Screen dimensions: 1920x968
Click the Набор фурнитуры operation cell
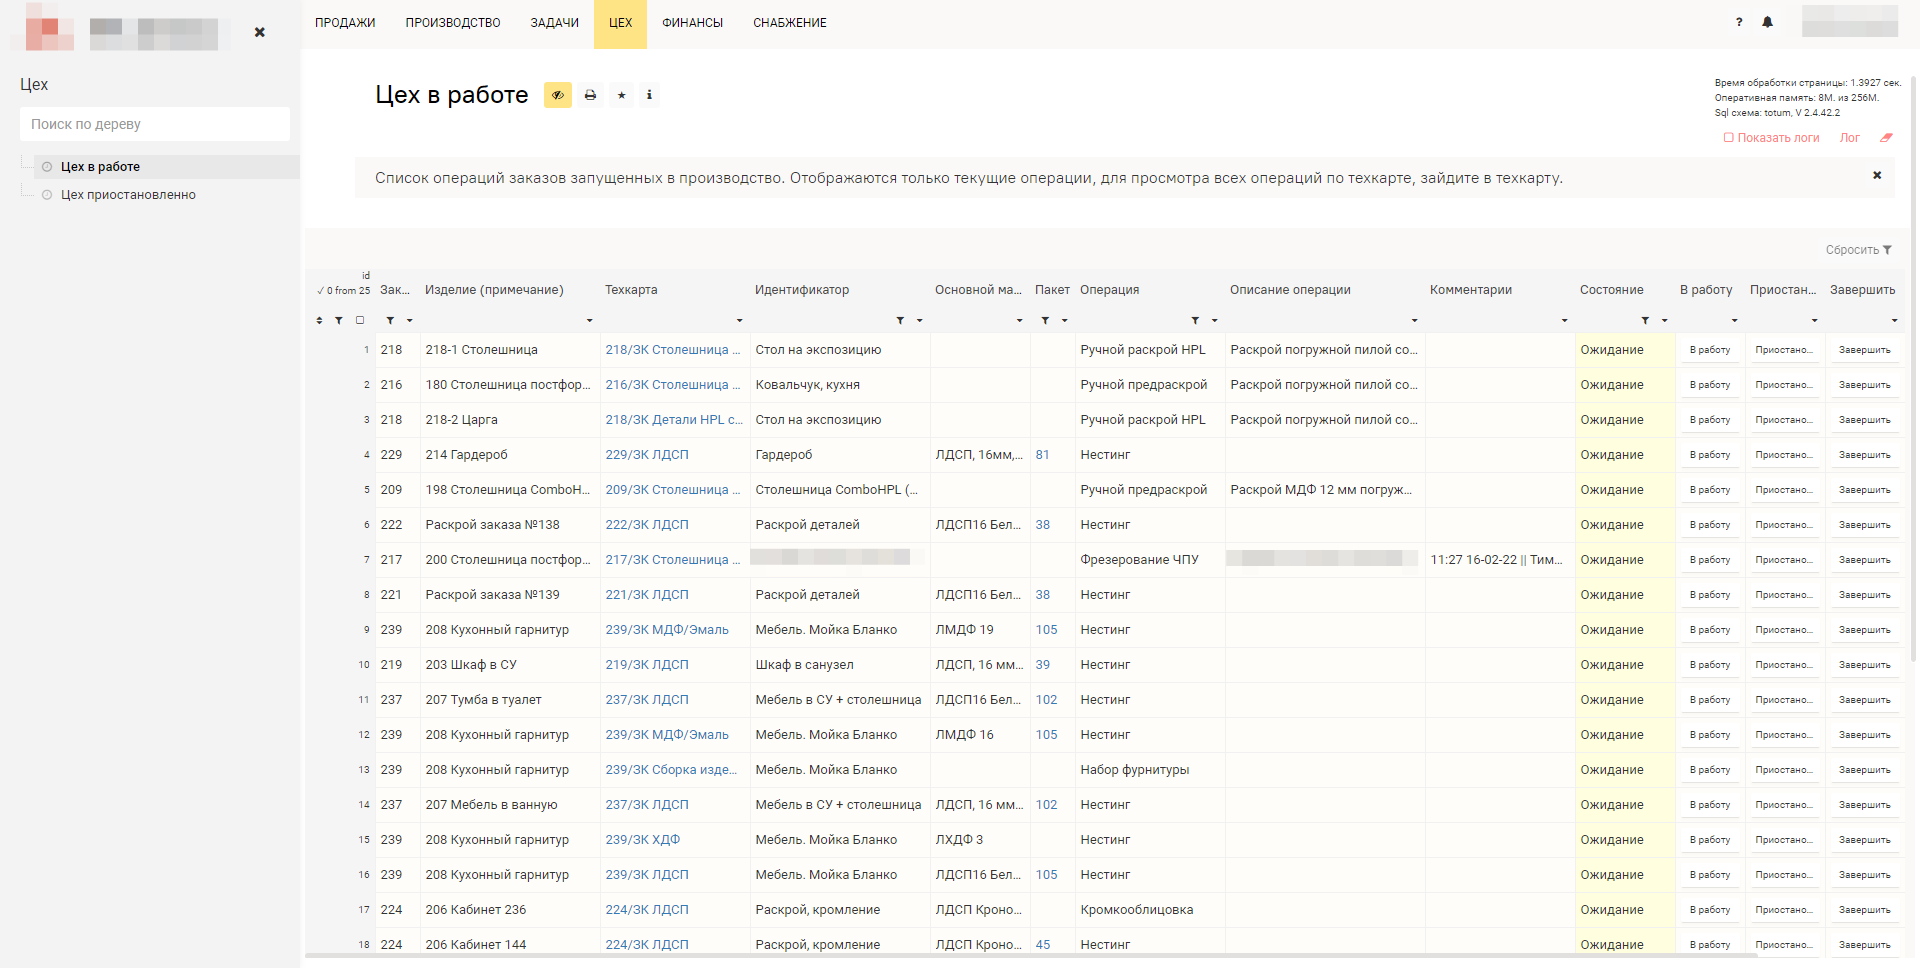[1150, 770]
